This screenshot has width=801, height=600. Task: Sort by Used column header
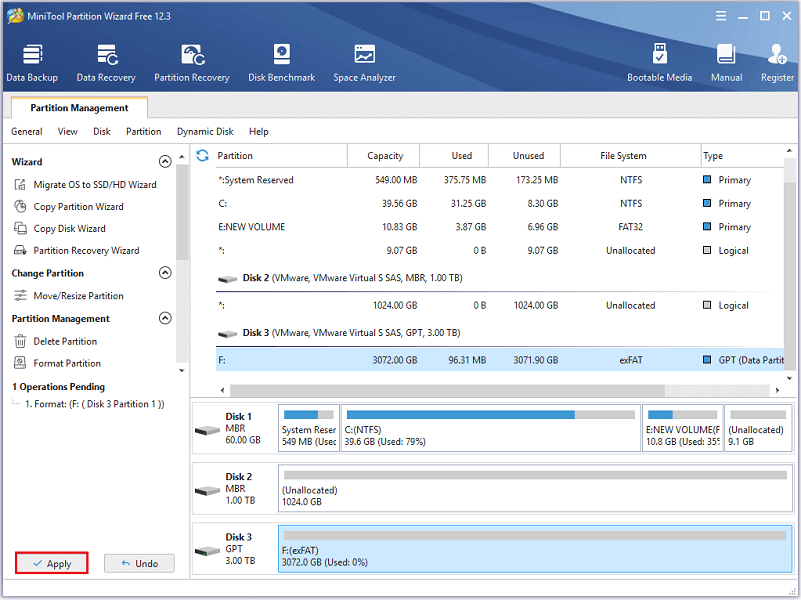pos(454,156)
